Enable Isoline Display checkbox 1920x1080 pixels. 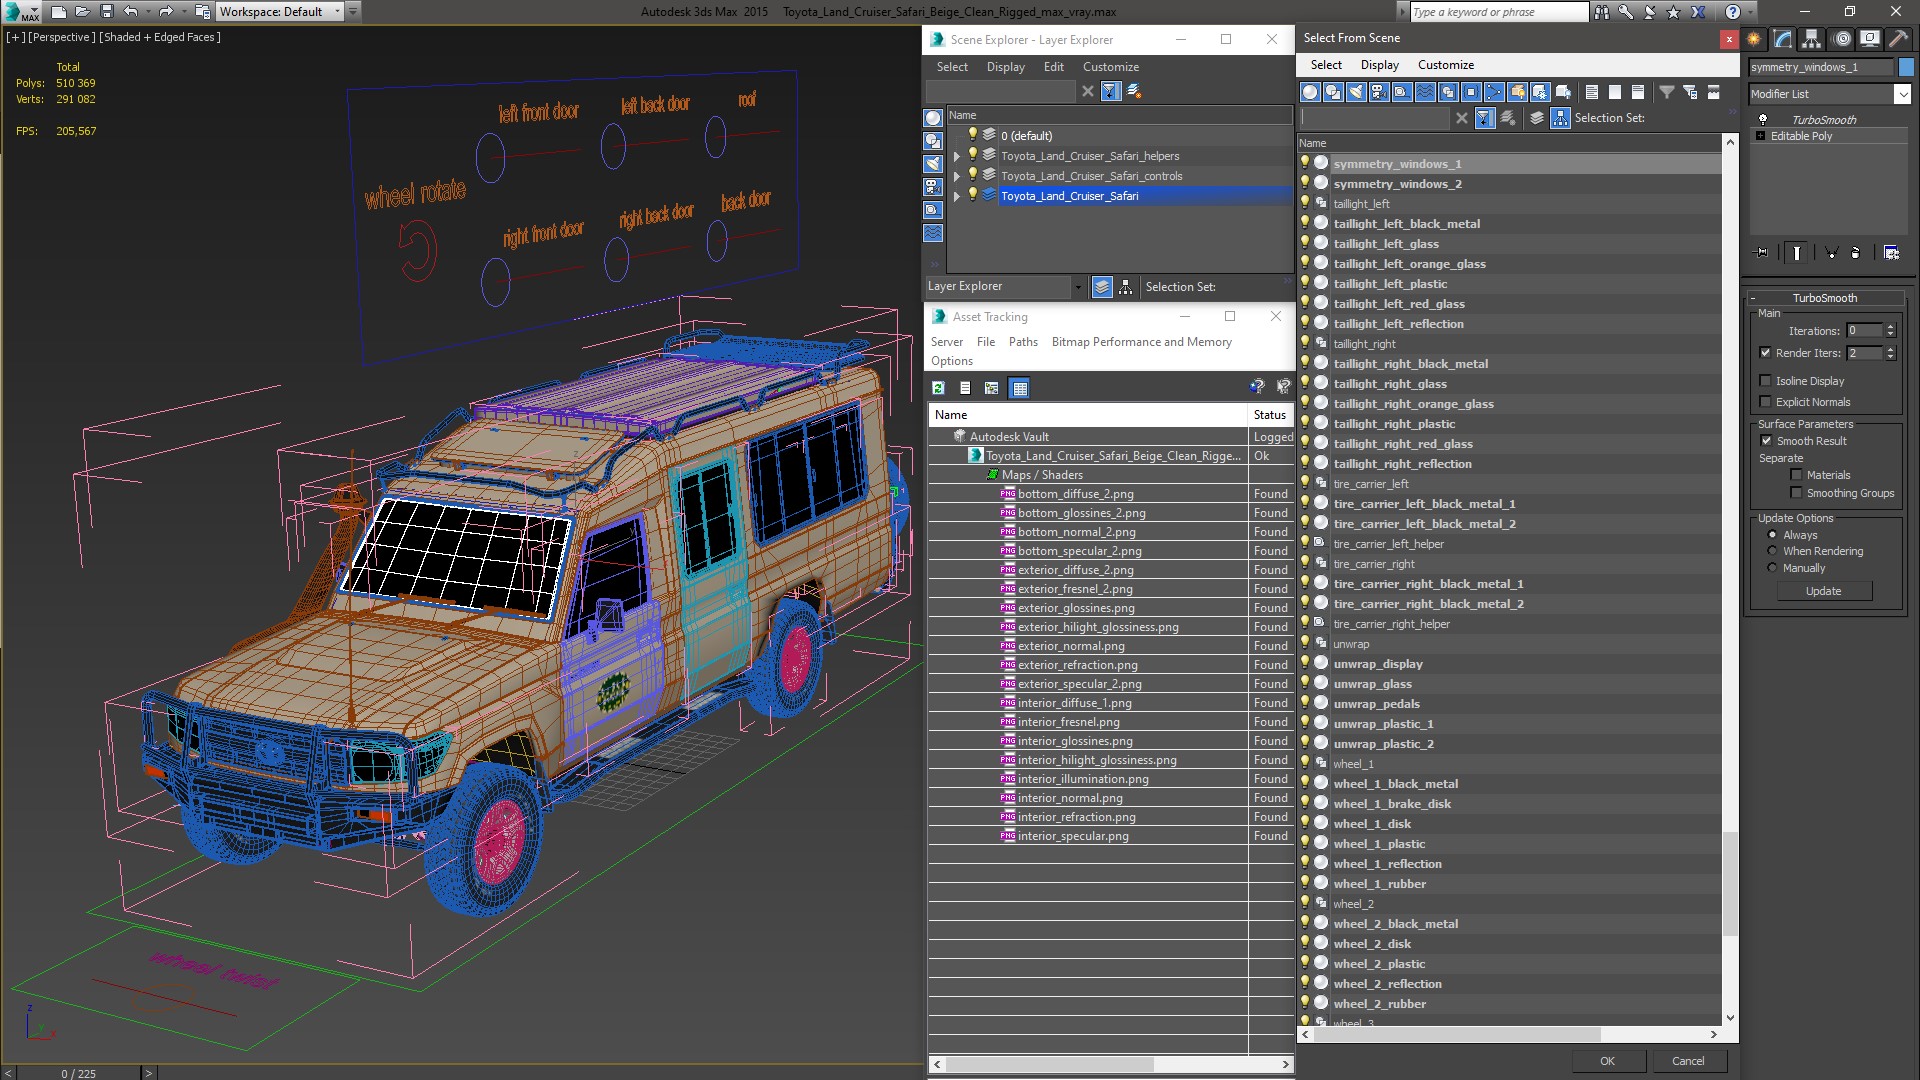pos(1765,381)
